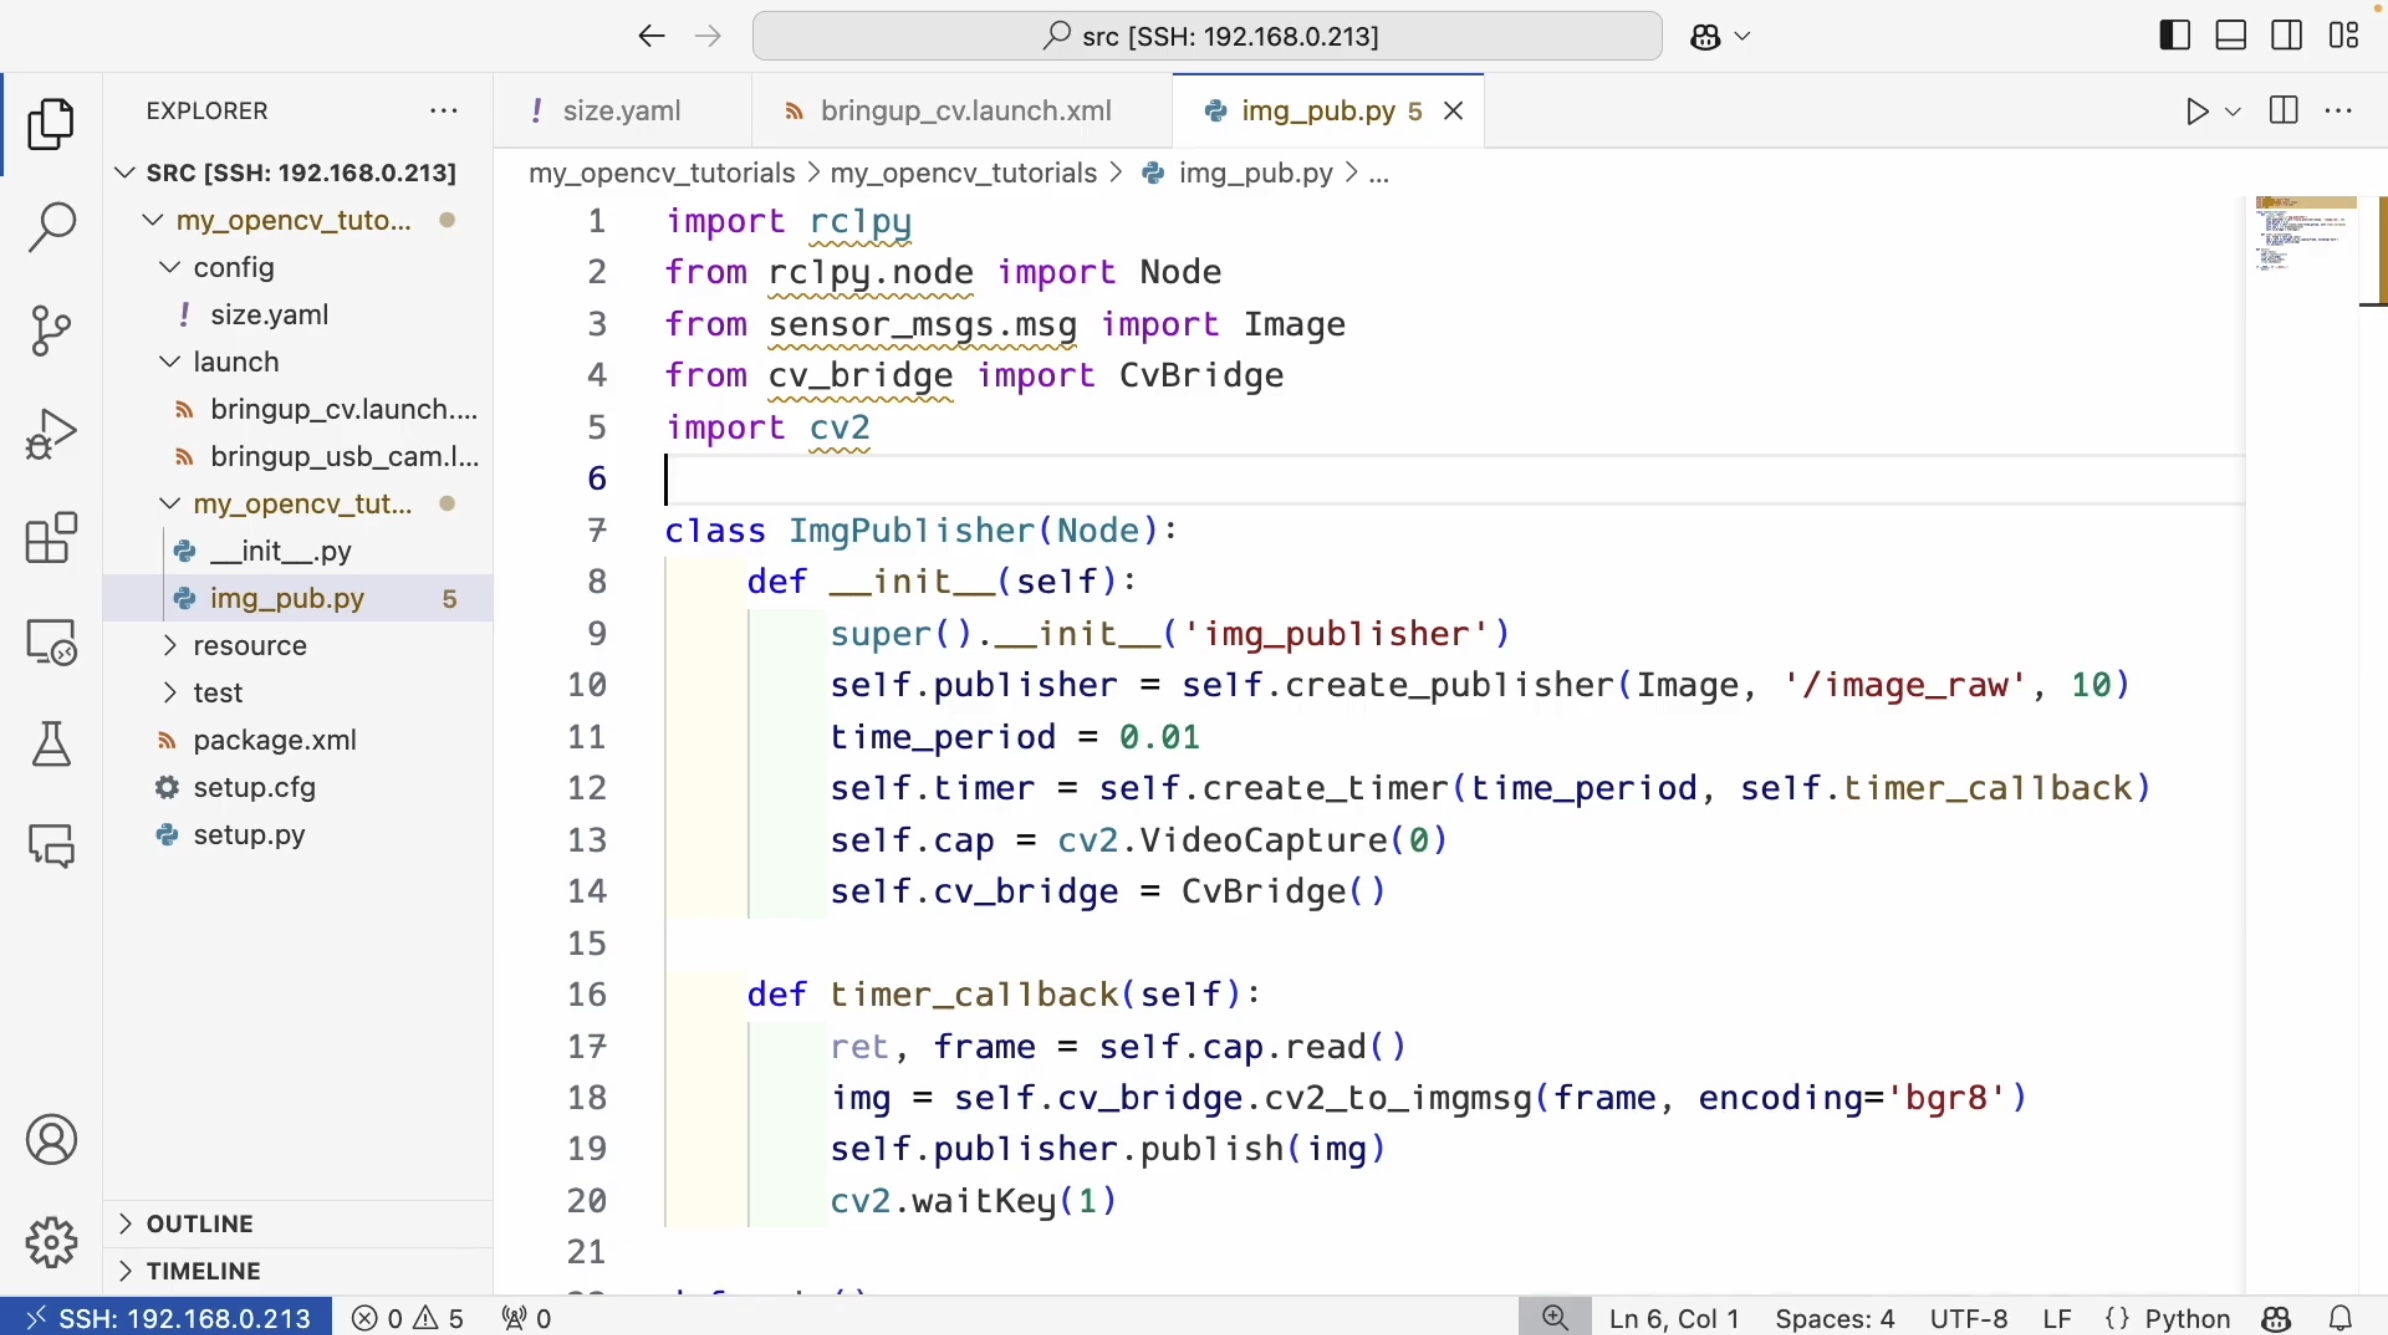This screenshot has height=1335, width=2388.
Task: Toggle the bottom panel visibility
Action: (x=2230, y=36)
